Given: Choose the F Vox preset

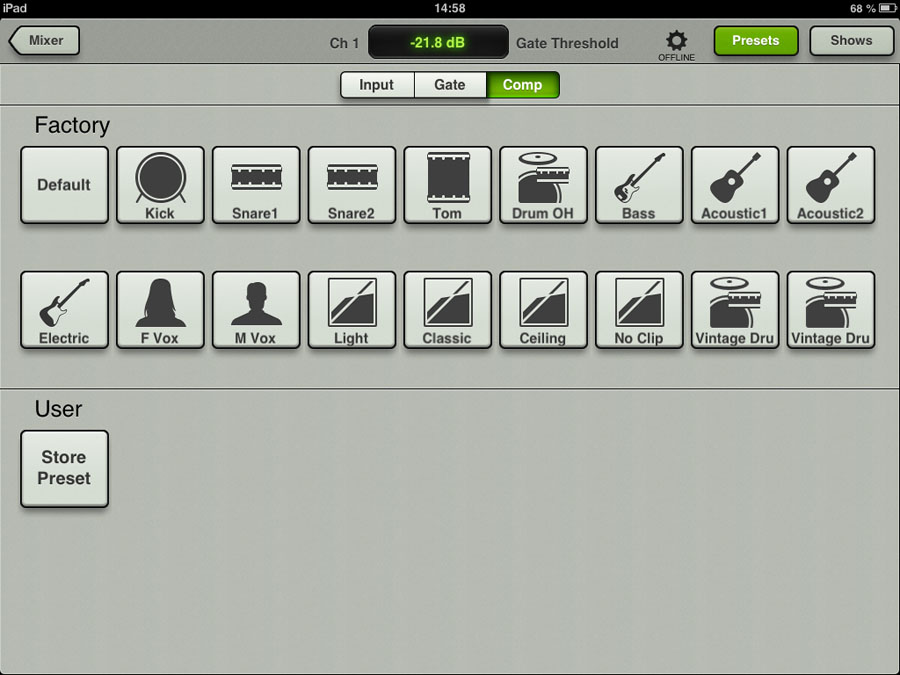Looking at the screenshot, I should [160, 310].
